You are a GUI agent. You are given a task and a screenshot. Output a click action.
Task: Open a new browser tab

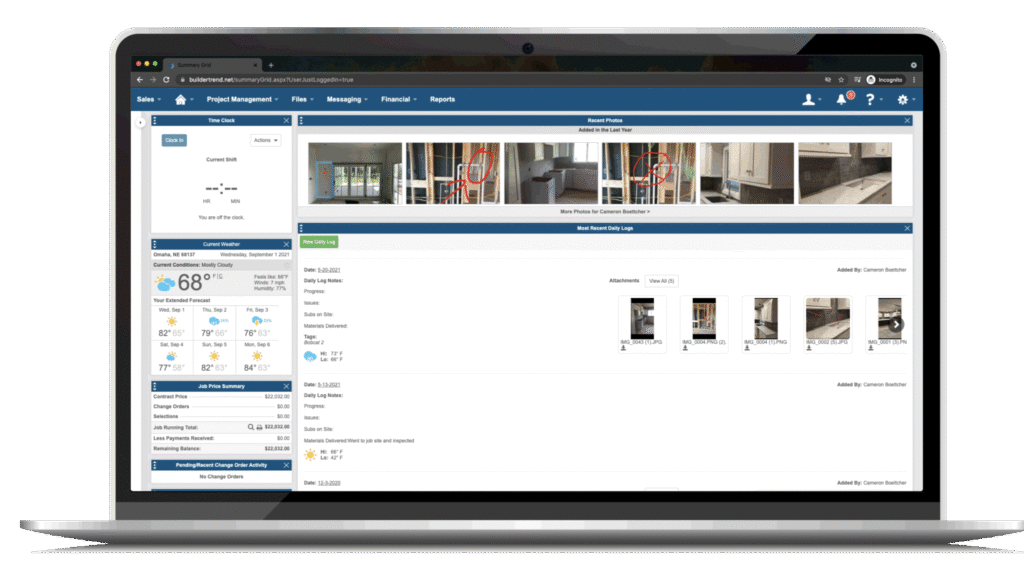pyautogui.click(x=270, y=65)
